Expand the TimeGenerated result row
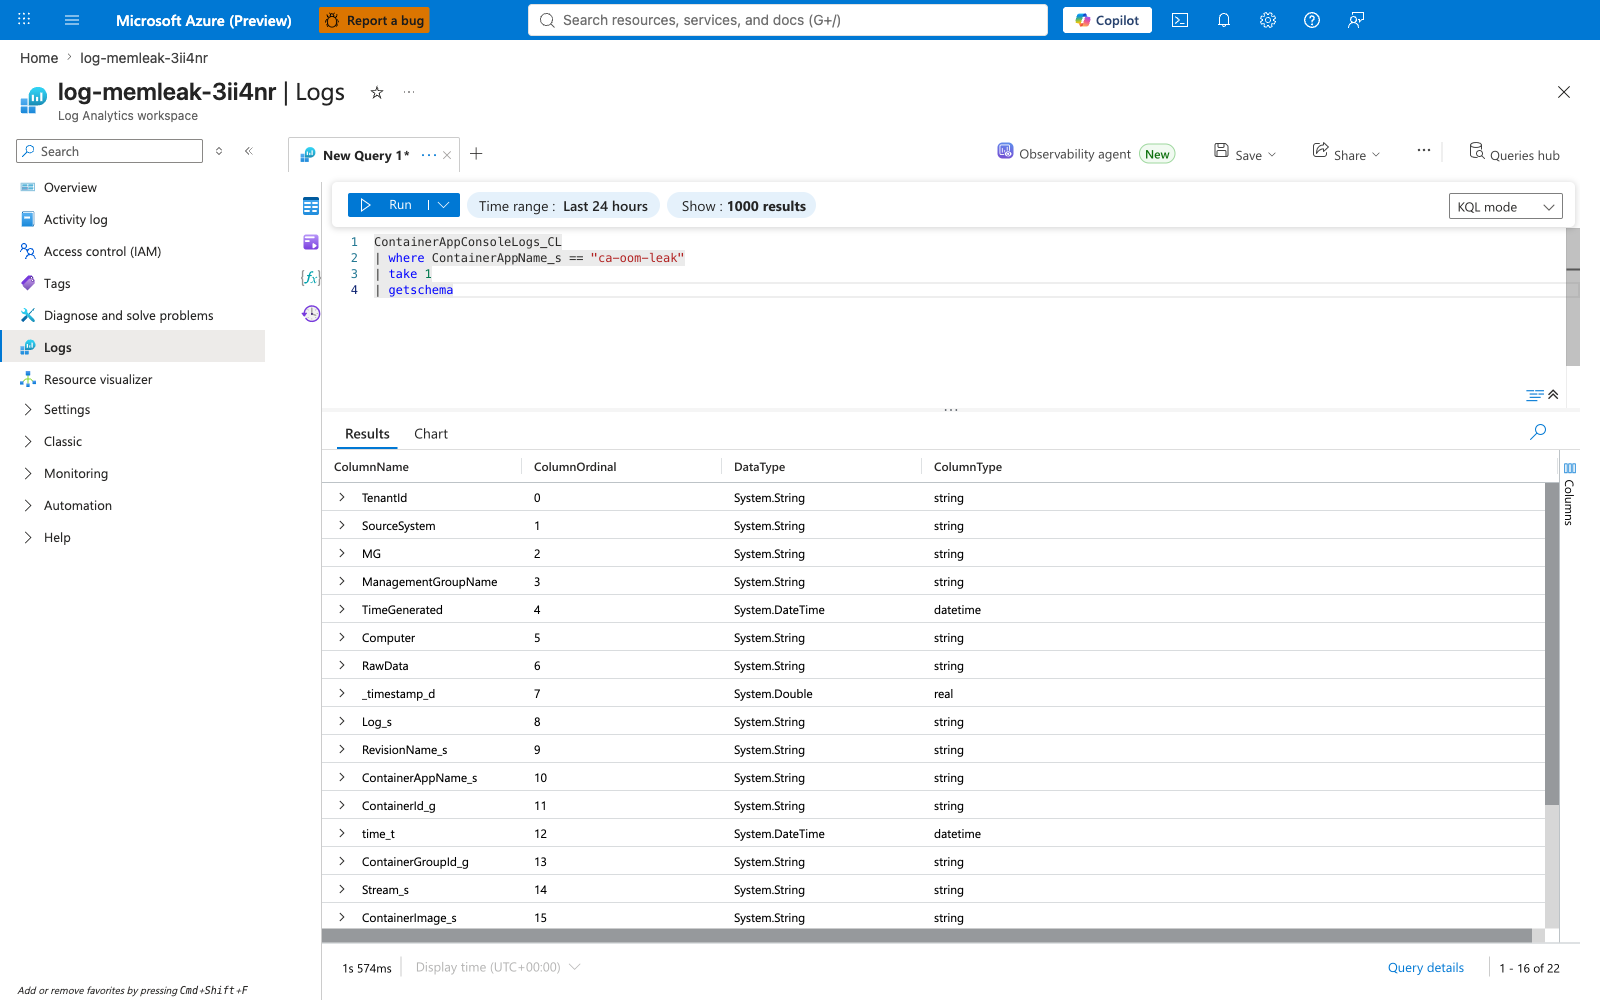This screenshot has width=1600, height=1000. click(x=342, y=609)
